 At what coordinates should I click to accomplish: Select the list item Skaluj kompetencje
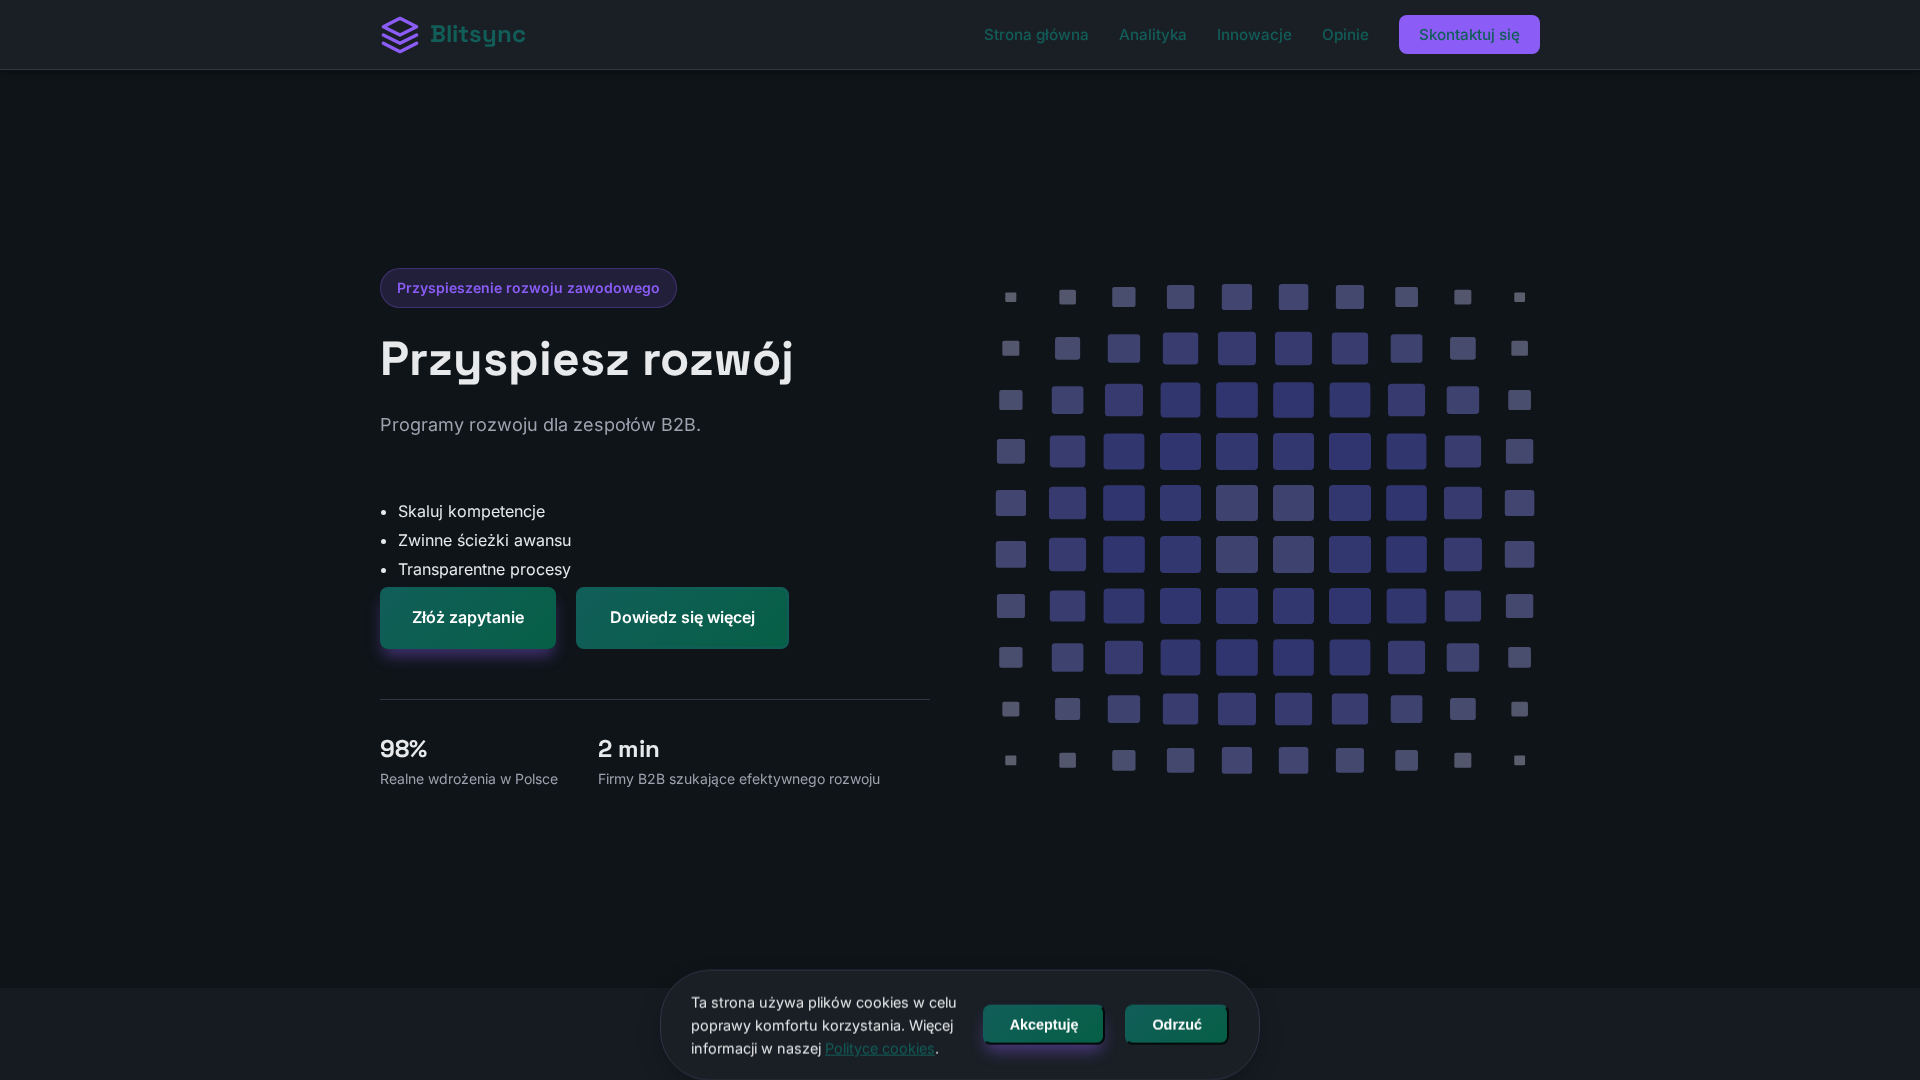[471, 511]
